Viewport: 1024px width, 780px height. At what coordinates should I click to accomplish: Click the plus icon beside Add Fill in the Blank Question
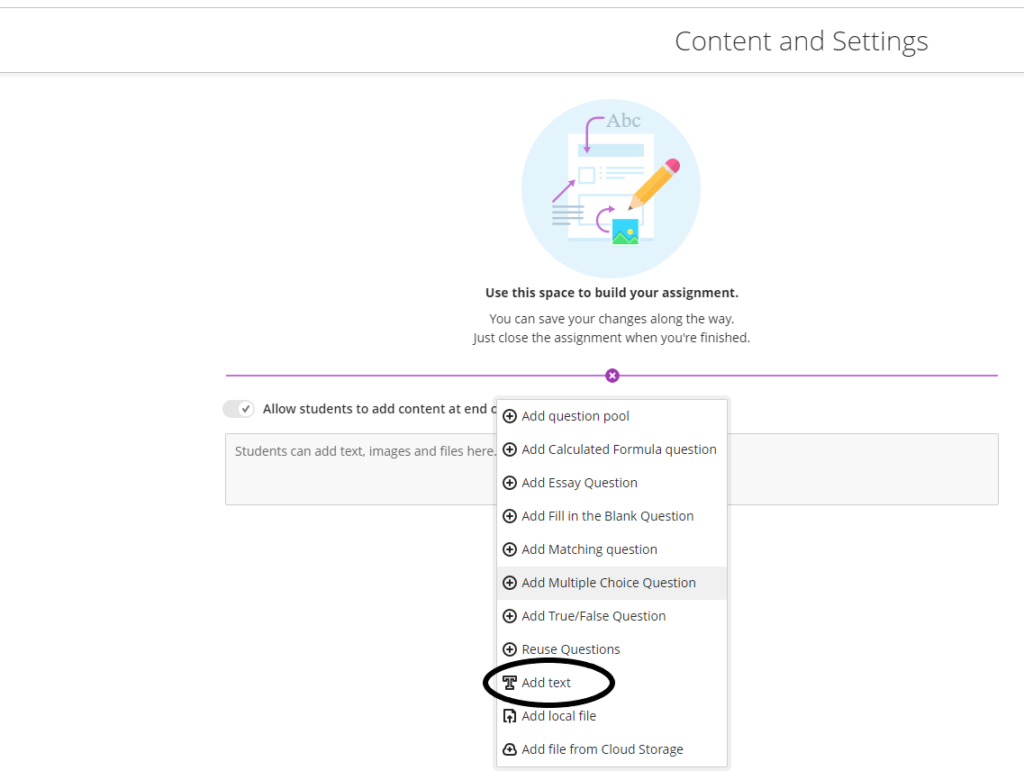click(x=510, y=515)
